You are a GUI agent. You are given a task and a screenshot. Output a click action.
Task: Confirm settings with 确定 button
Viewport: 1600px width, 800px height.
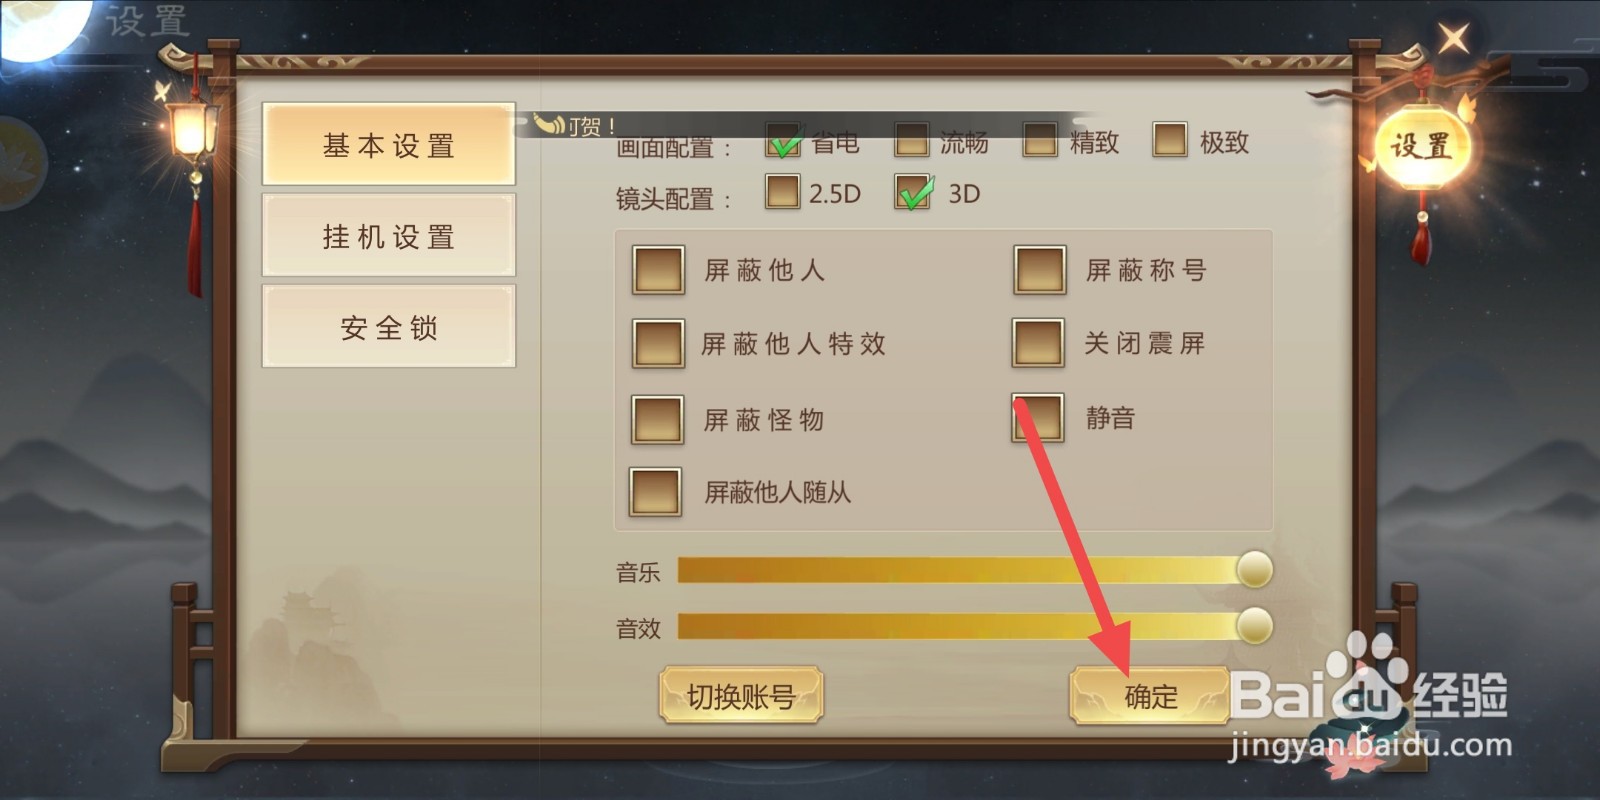1150,696
